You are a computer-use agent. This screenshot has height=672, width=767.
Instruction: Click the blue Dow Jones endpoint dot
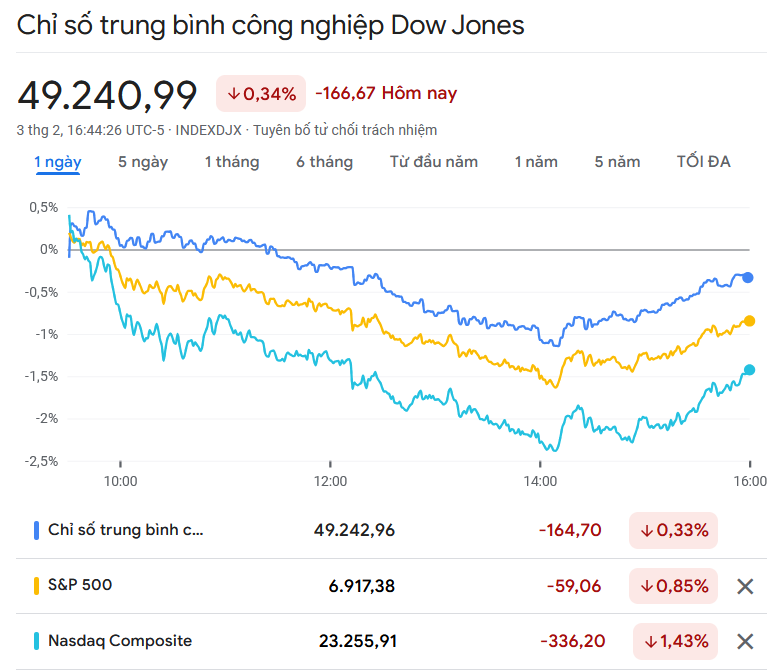748,278
